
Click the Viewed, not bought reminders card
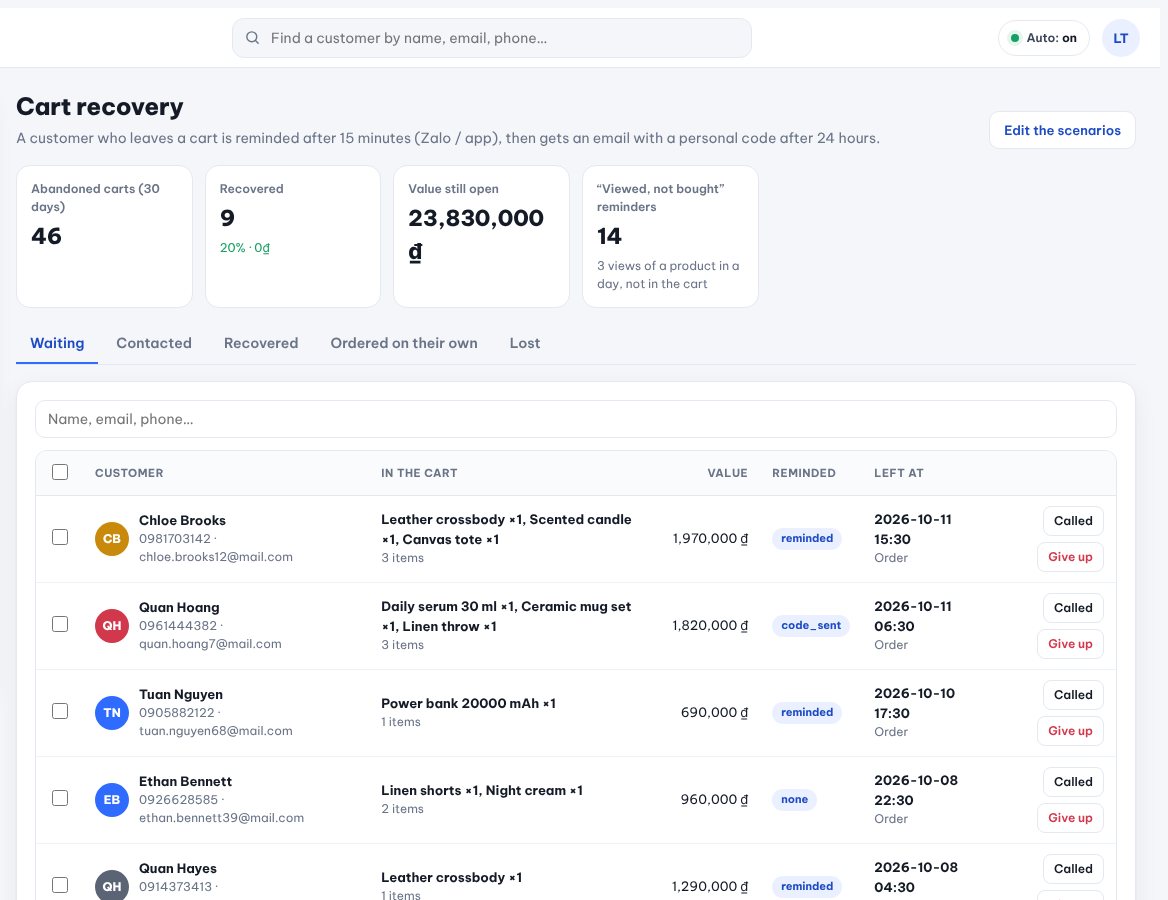pos(670,236)
